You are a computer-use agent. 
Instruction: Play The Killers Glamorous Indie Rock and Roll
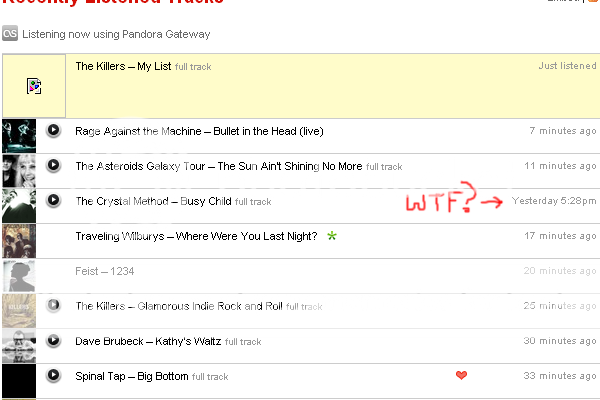pos(54,305)
